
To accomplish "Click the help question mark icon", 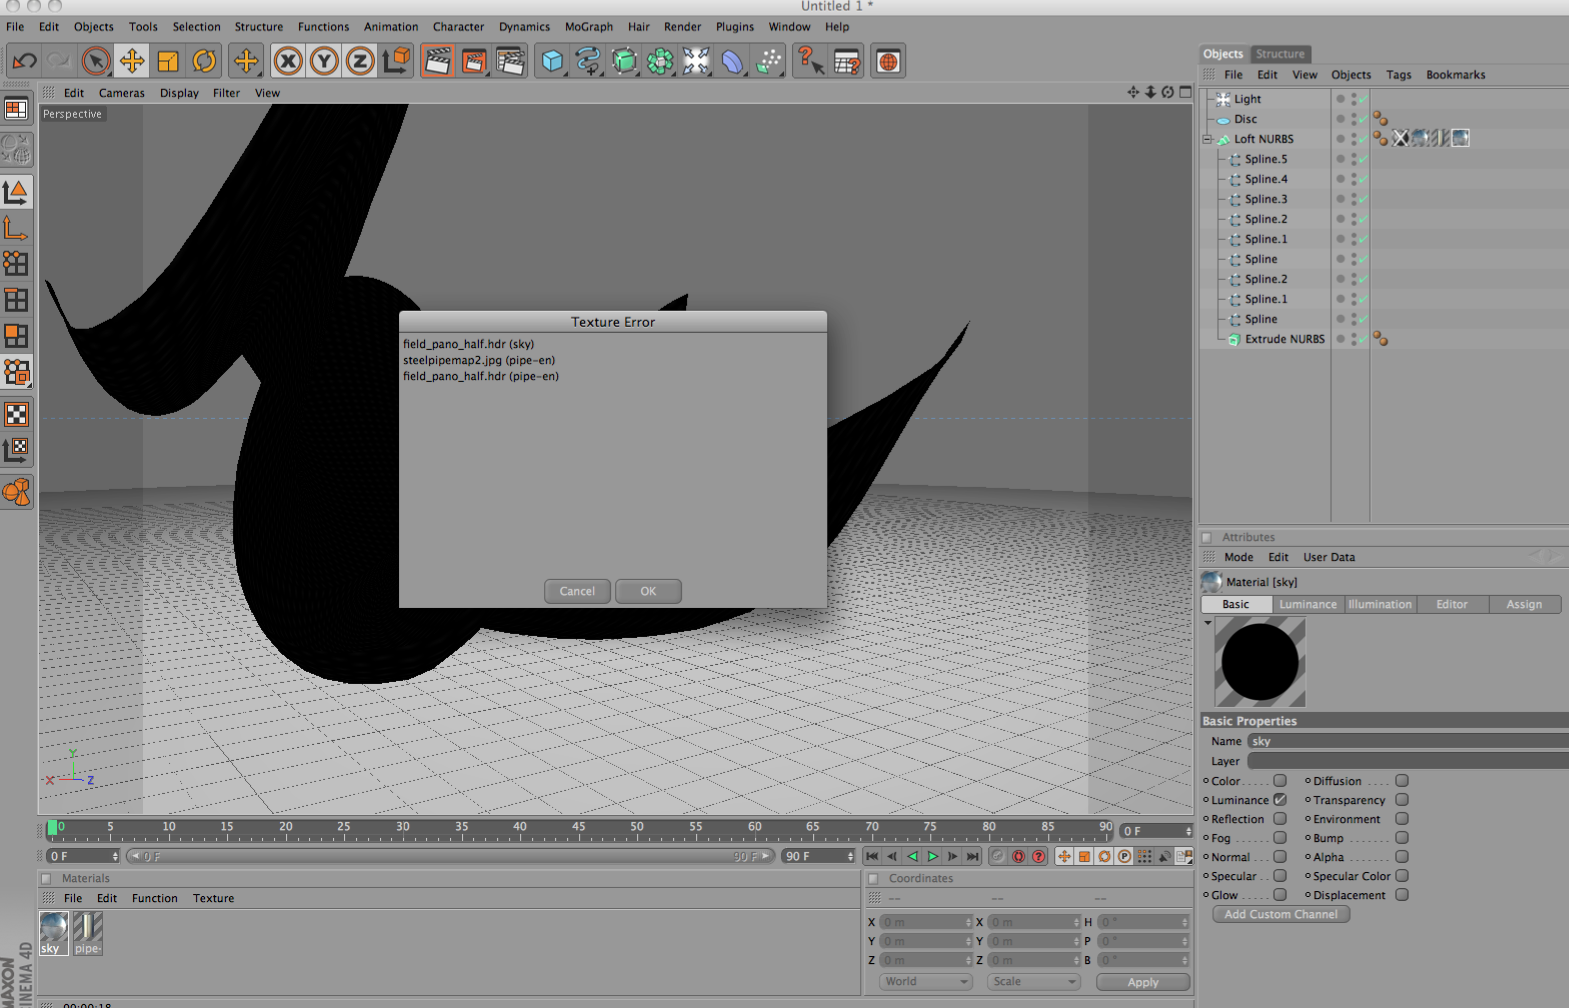I will point(810,62).
